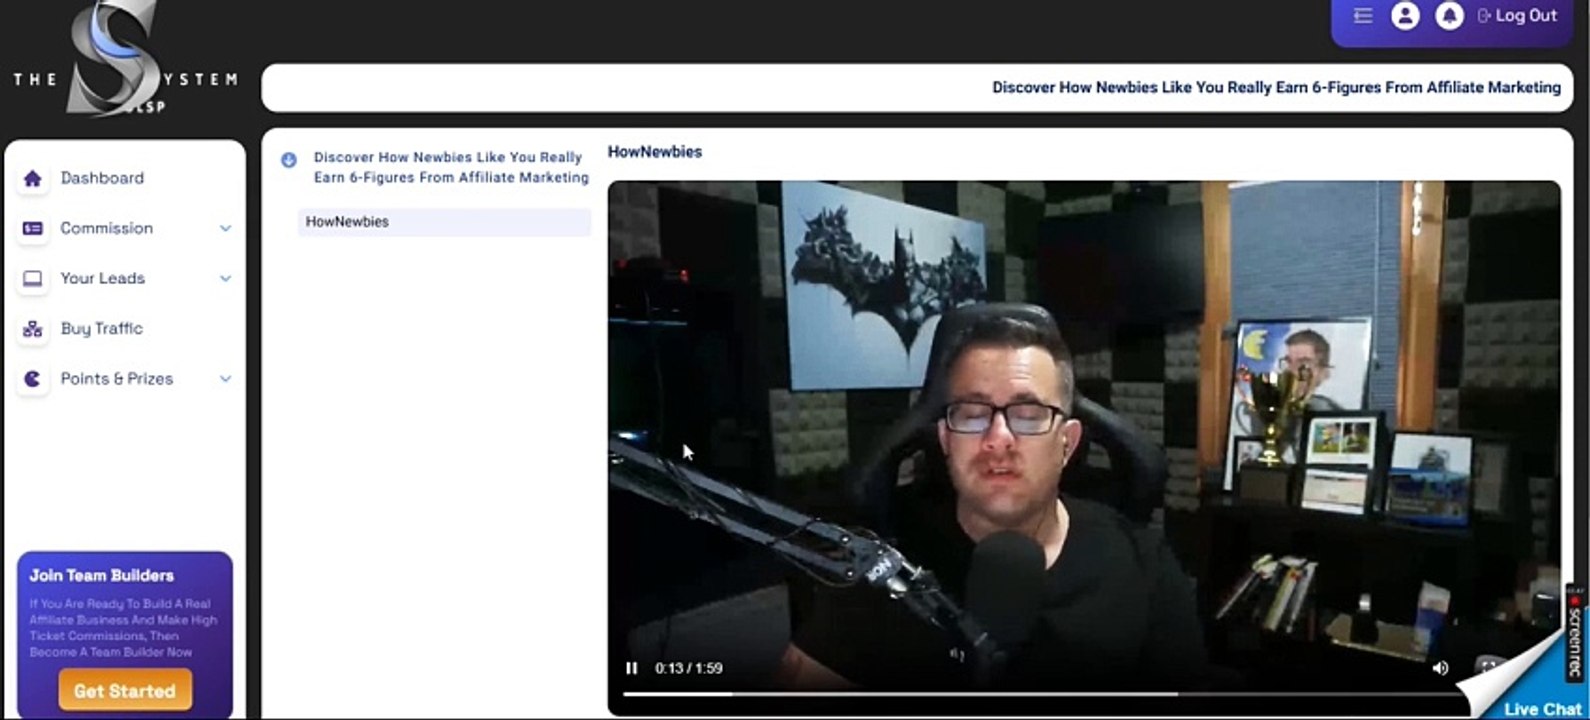The width and height of the screenshot is (1590, 720).
Task: Select the HowNewbies lesson in the list
Action: [x=444, y=222]
